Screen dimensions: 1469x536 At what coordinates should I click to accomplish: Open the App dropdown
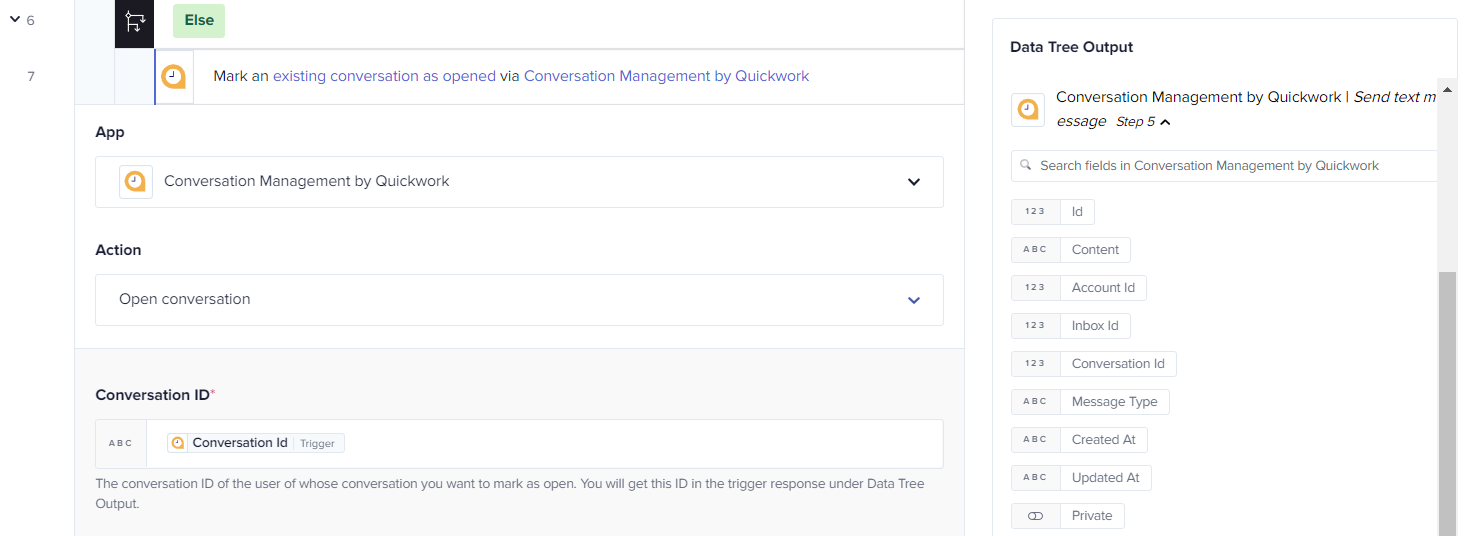coord(519,182)
